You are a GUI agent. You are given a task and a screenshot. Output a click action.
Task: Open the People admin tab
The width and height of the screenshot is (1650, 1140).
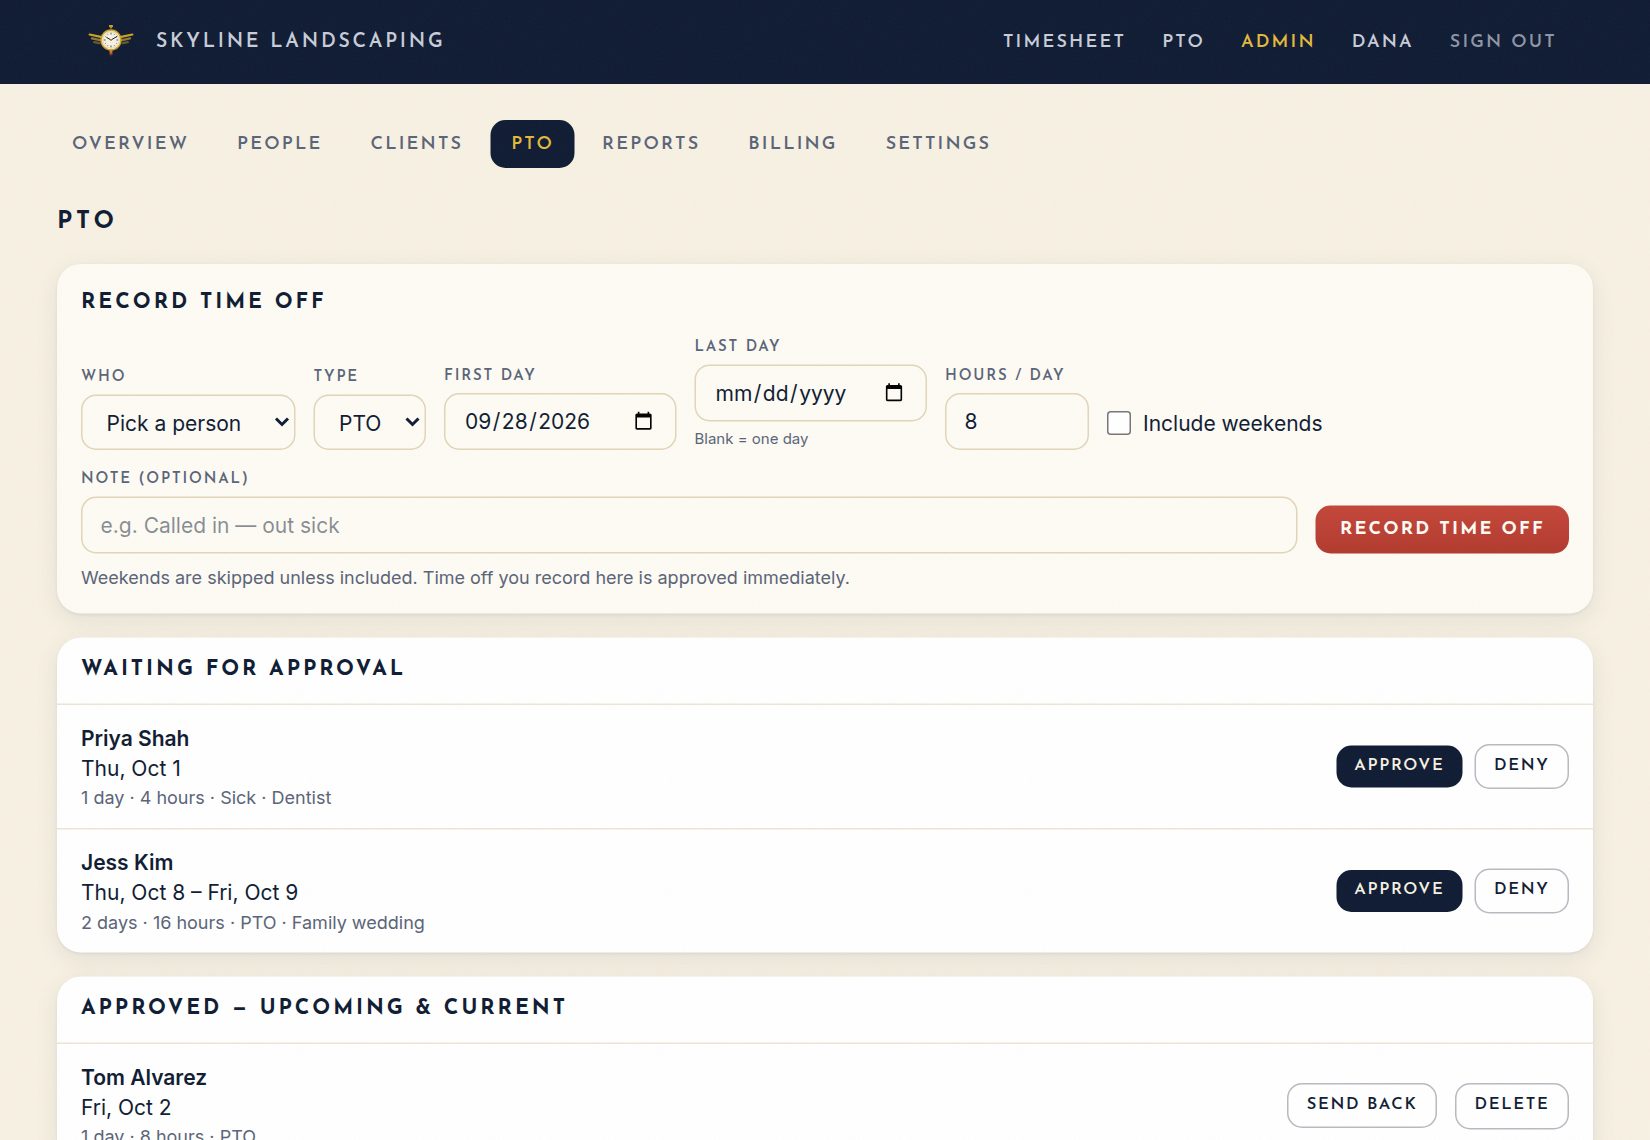(x=279, y=143)
